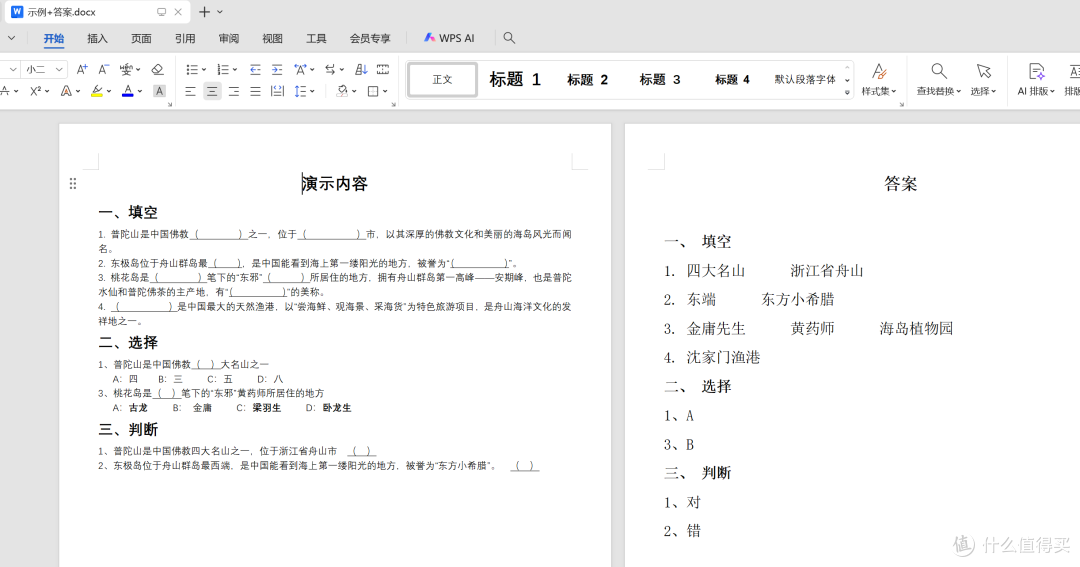The height and width of the screenshot is (567, 1080).
Task: Open the 审阅 tab
Action: coord(229,39)
